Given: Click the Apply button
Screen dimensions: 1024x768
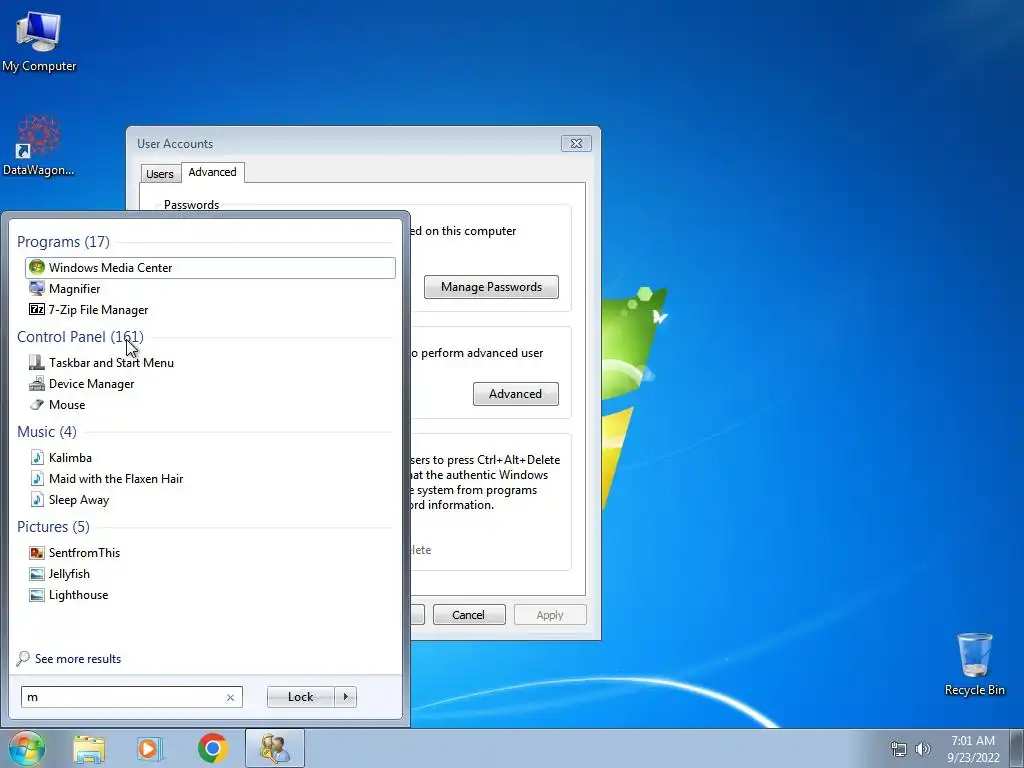Looking at the screenshot, I should click(x=550, y=615).
